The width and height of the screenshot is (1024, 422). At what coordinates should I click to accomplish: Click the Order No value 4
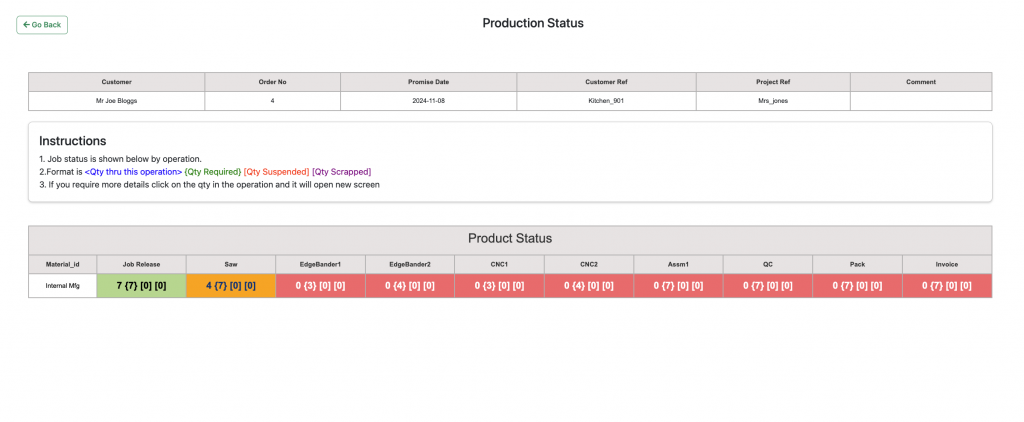coord(272,101)
